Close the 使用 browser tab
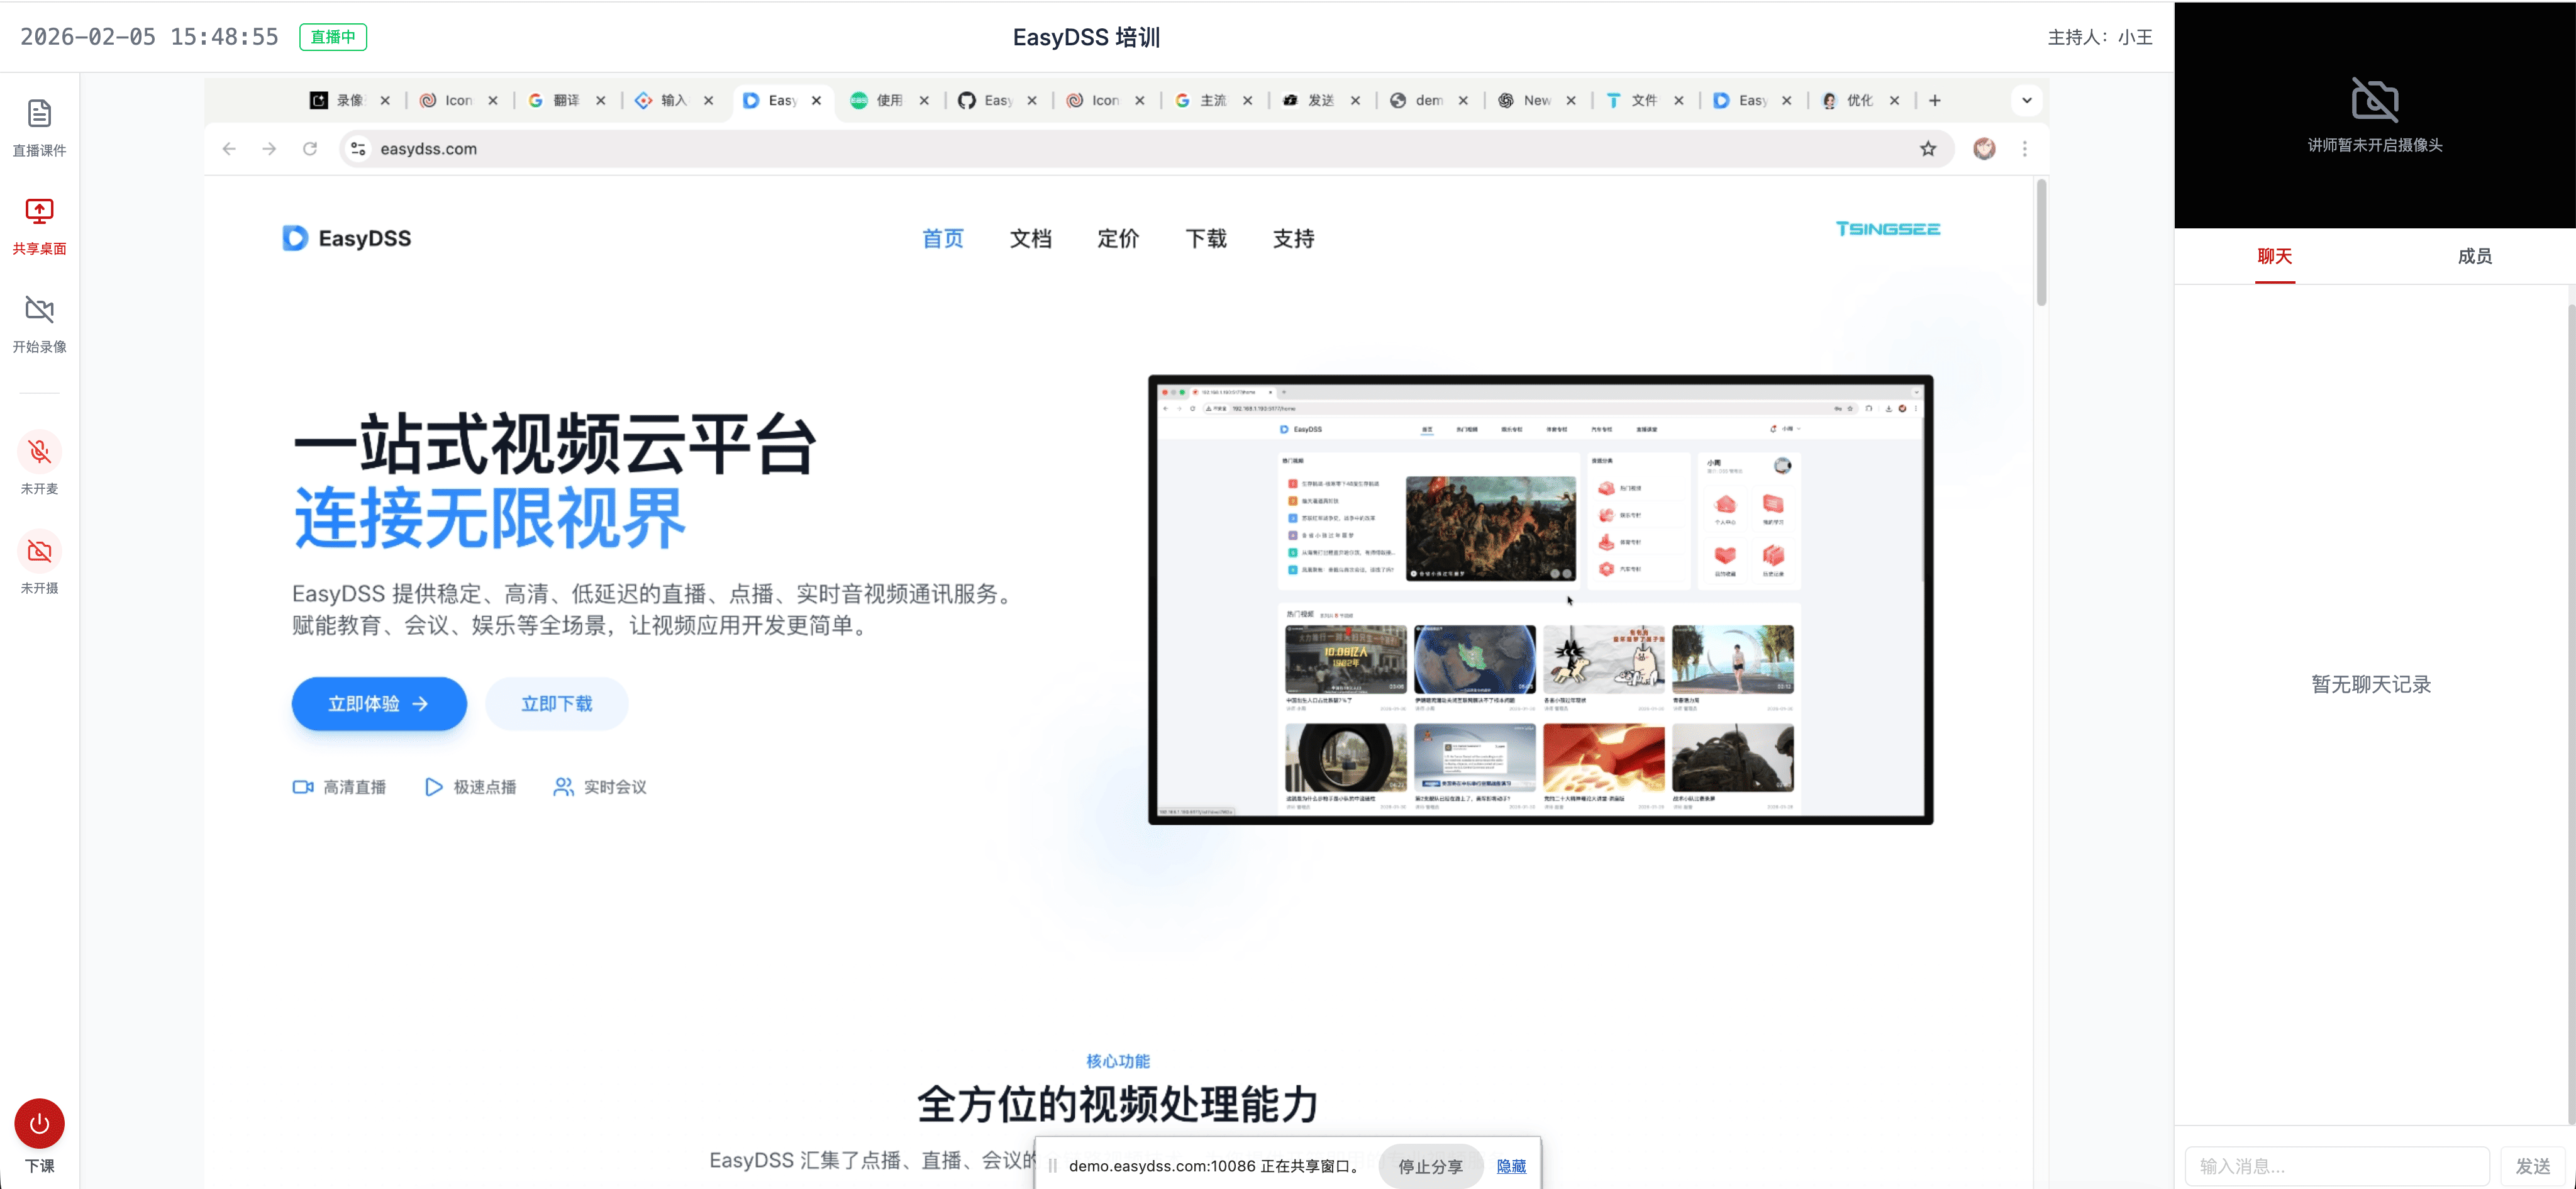This screenshot has height=1189, width=2576. click(x=924, y=100)
